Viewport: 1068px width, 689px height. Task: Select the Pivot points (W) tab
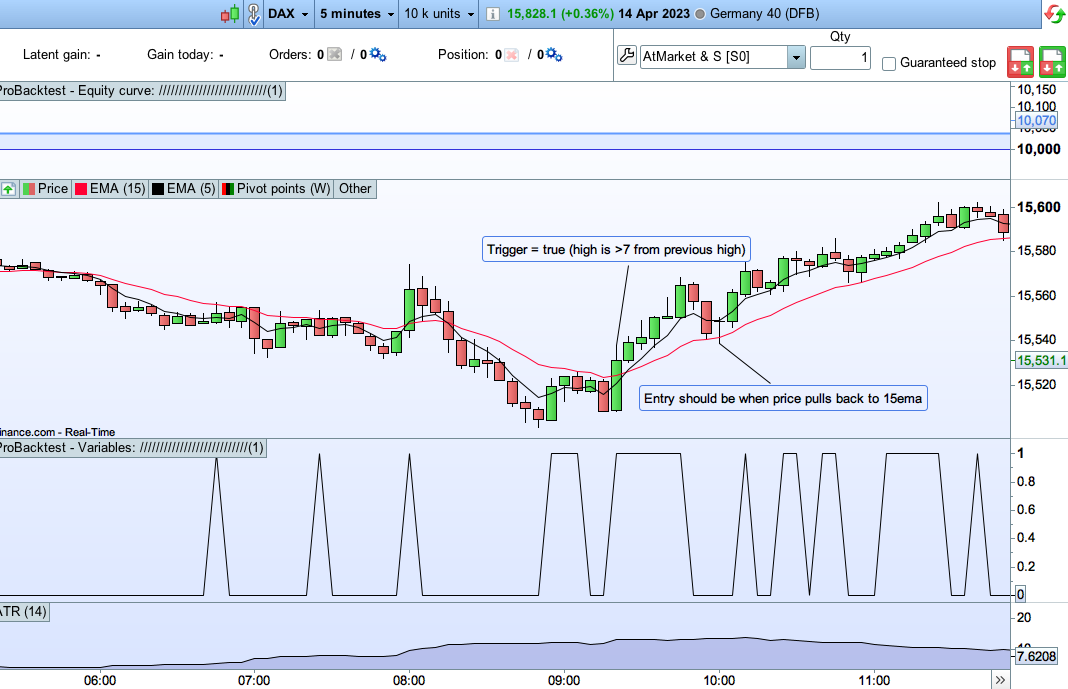[x=276, y=189]
